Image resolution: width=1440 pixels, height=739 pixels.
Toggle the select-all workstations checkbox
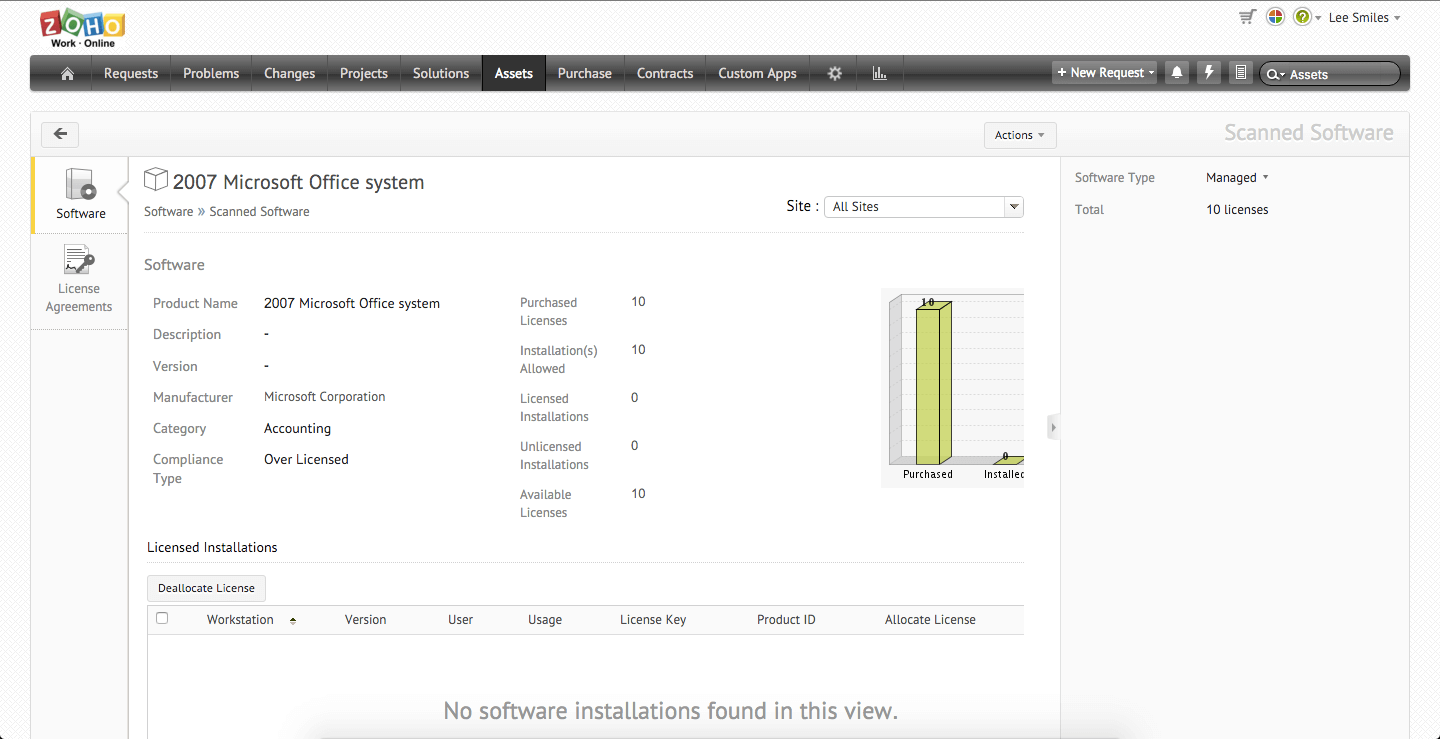162,619
